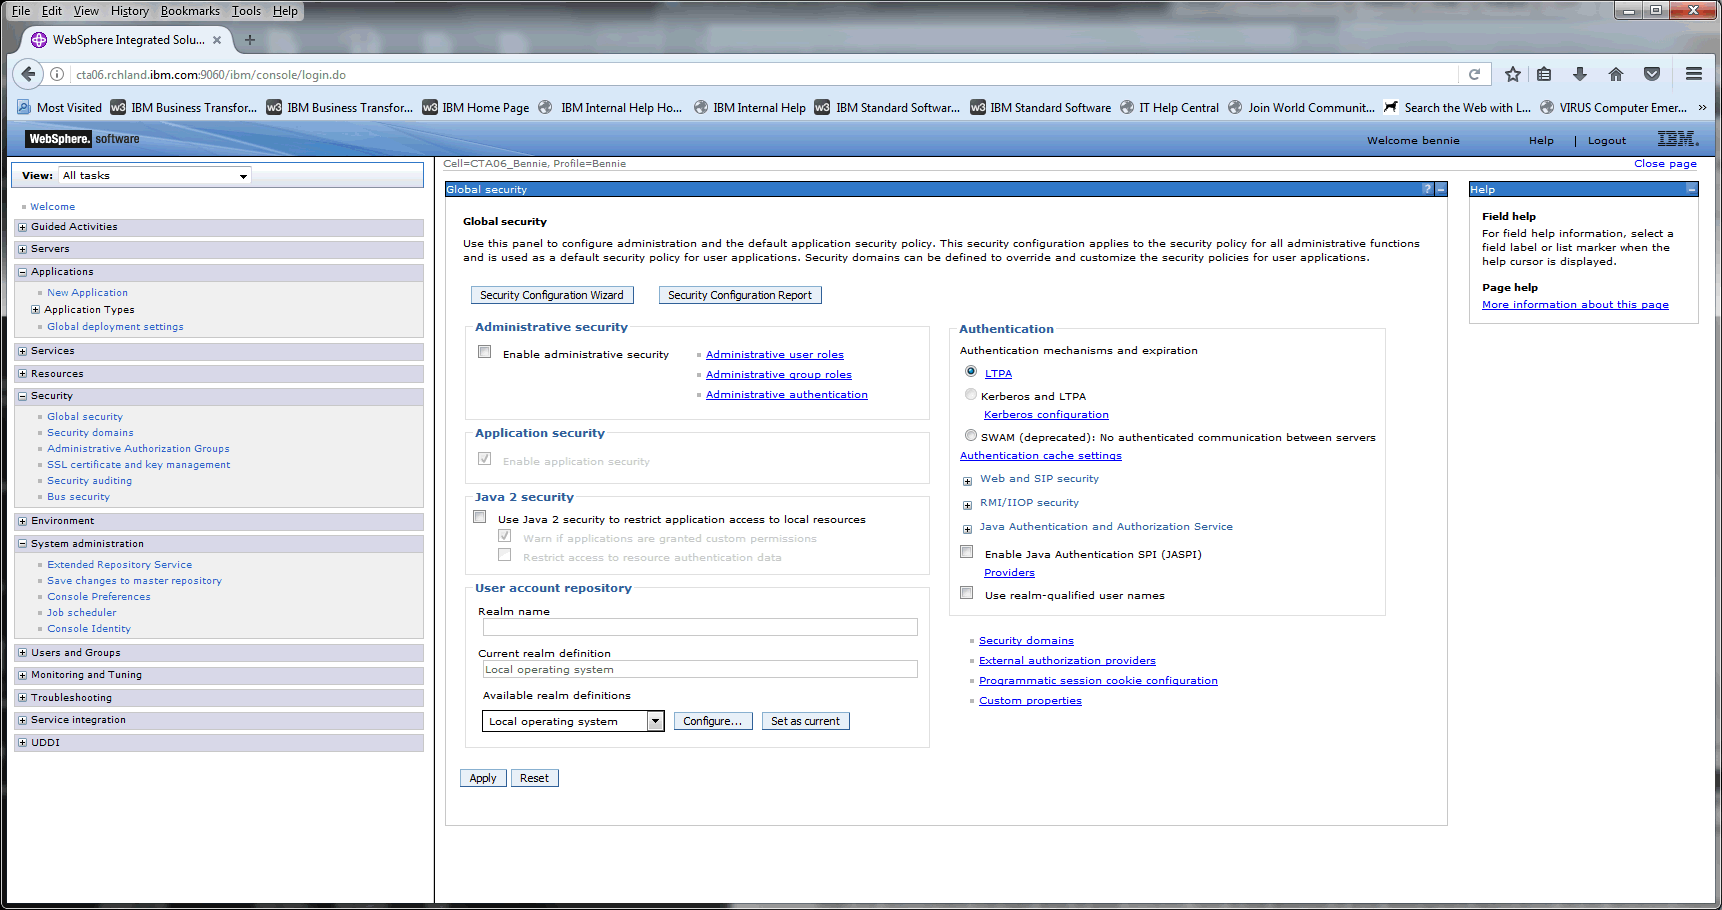Viewport: 1722px width, 910px height.
Task: Expand RMI/IIOP security
Action: click(967, 505)
